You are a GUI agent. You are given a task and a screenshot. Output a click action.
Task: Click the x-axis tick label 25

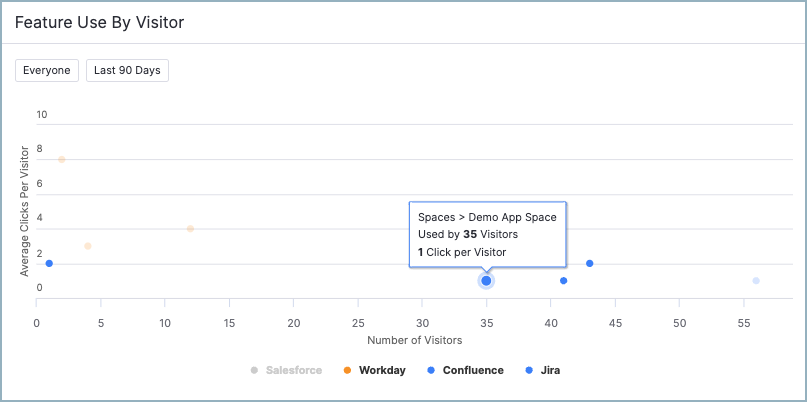tap(358, 324)
